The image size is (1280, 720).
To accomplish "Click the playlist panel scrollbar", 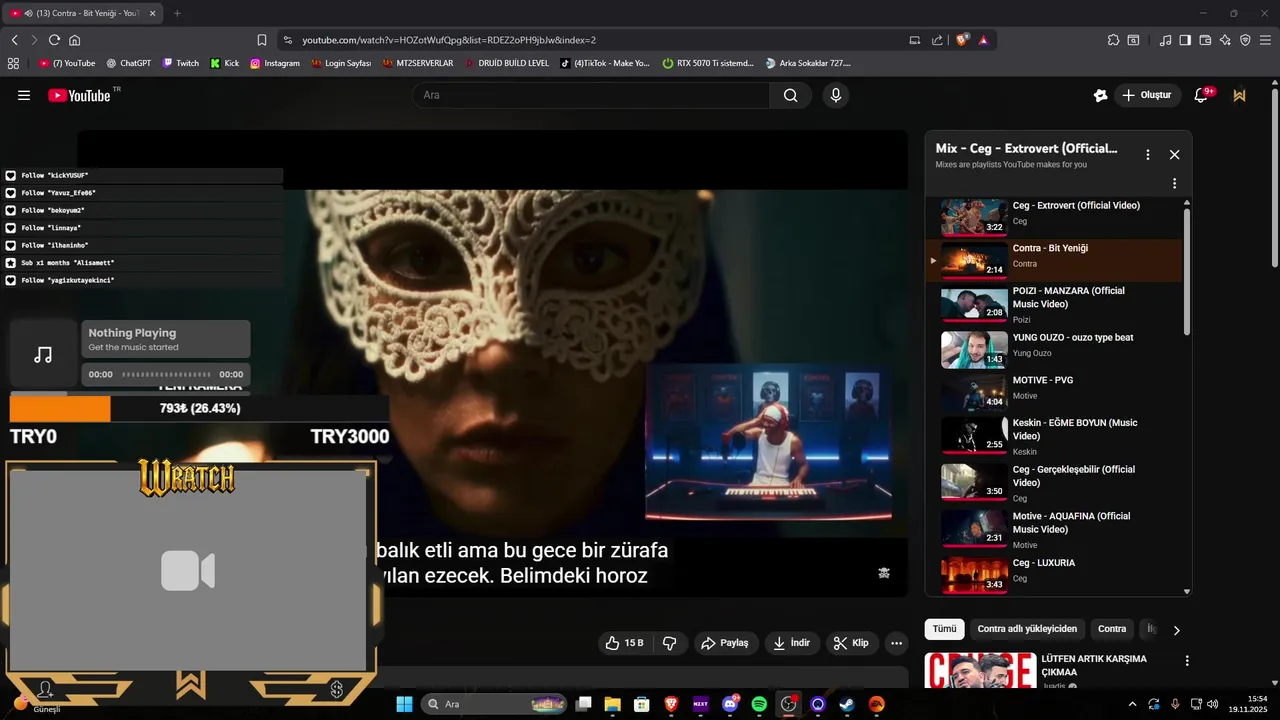I will point(1187,270).
